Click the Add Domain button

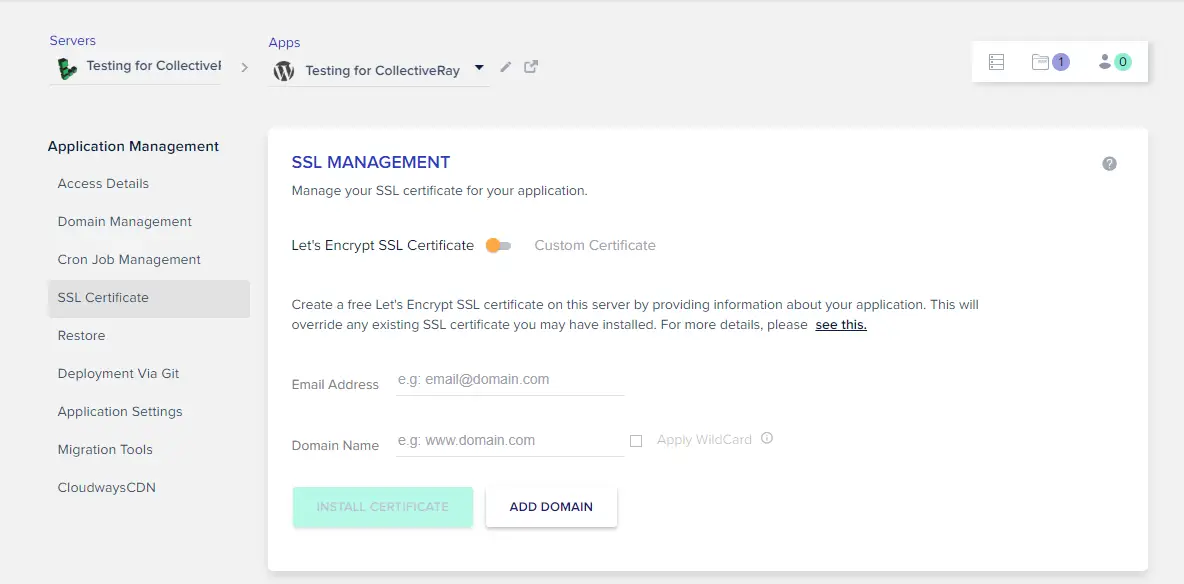click(x=551, y=507)
